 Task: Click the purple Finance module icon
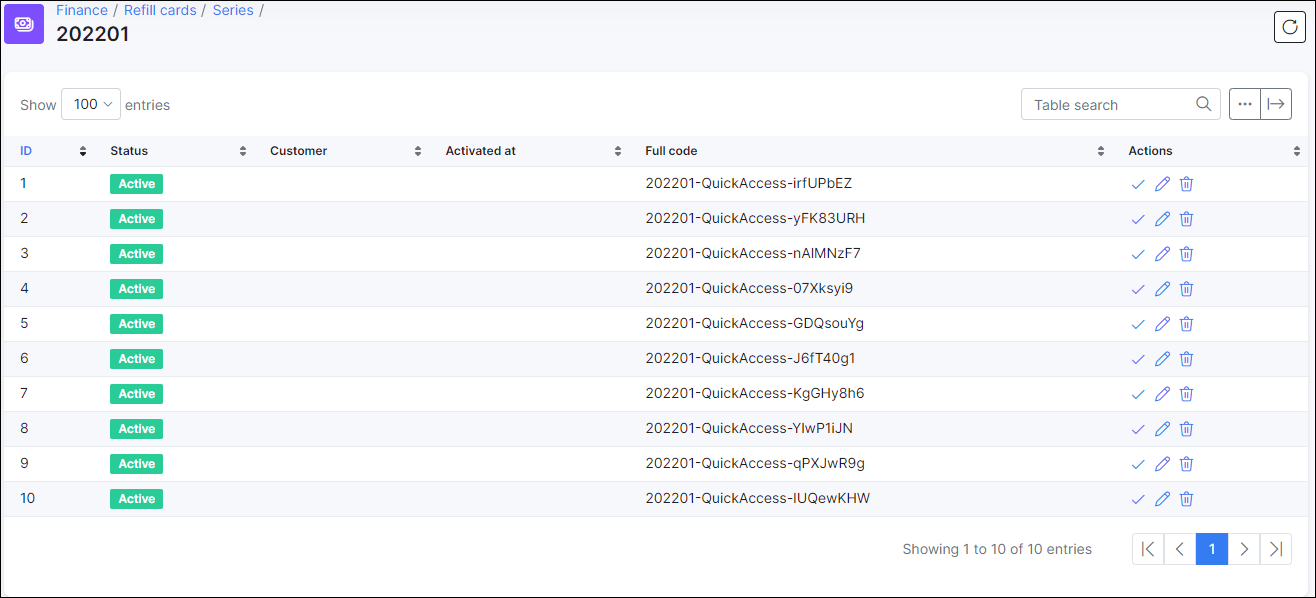pos(24,24)
